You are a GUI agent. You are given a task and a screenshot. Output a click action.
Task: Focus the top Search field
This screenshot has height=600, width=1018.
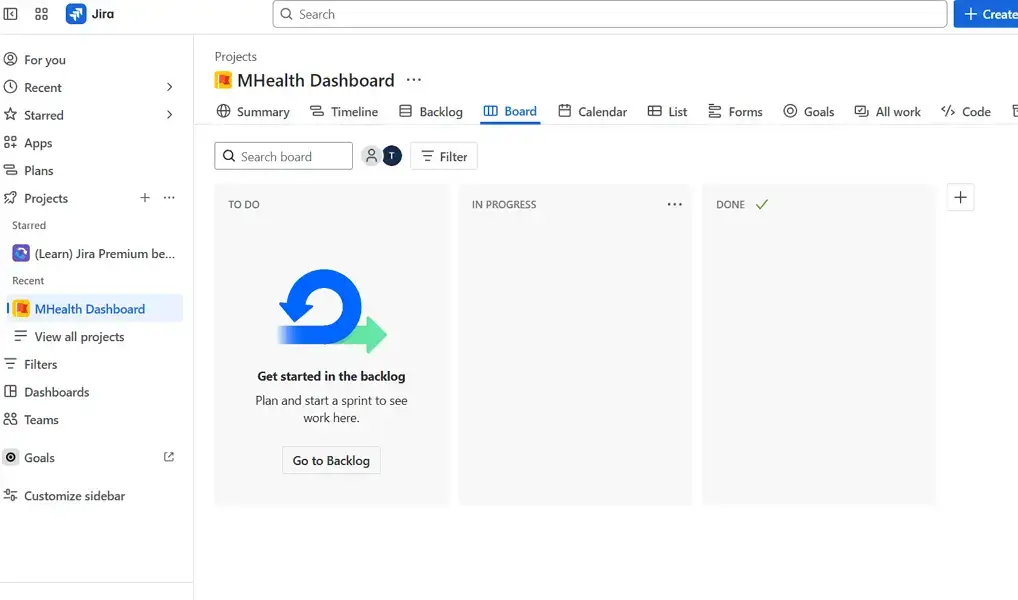pos(610,14)
